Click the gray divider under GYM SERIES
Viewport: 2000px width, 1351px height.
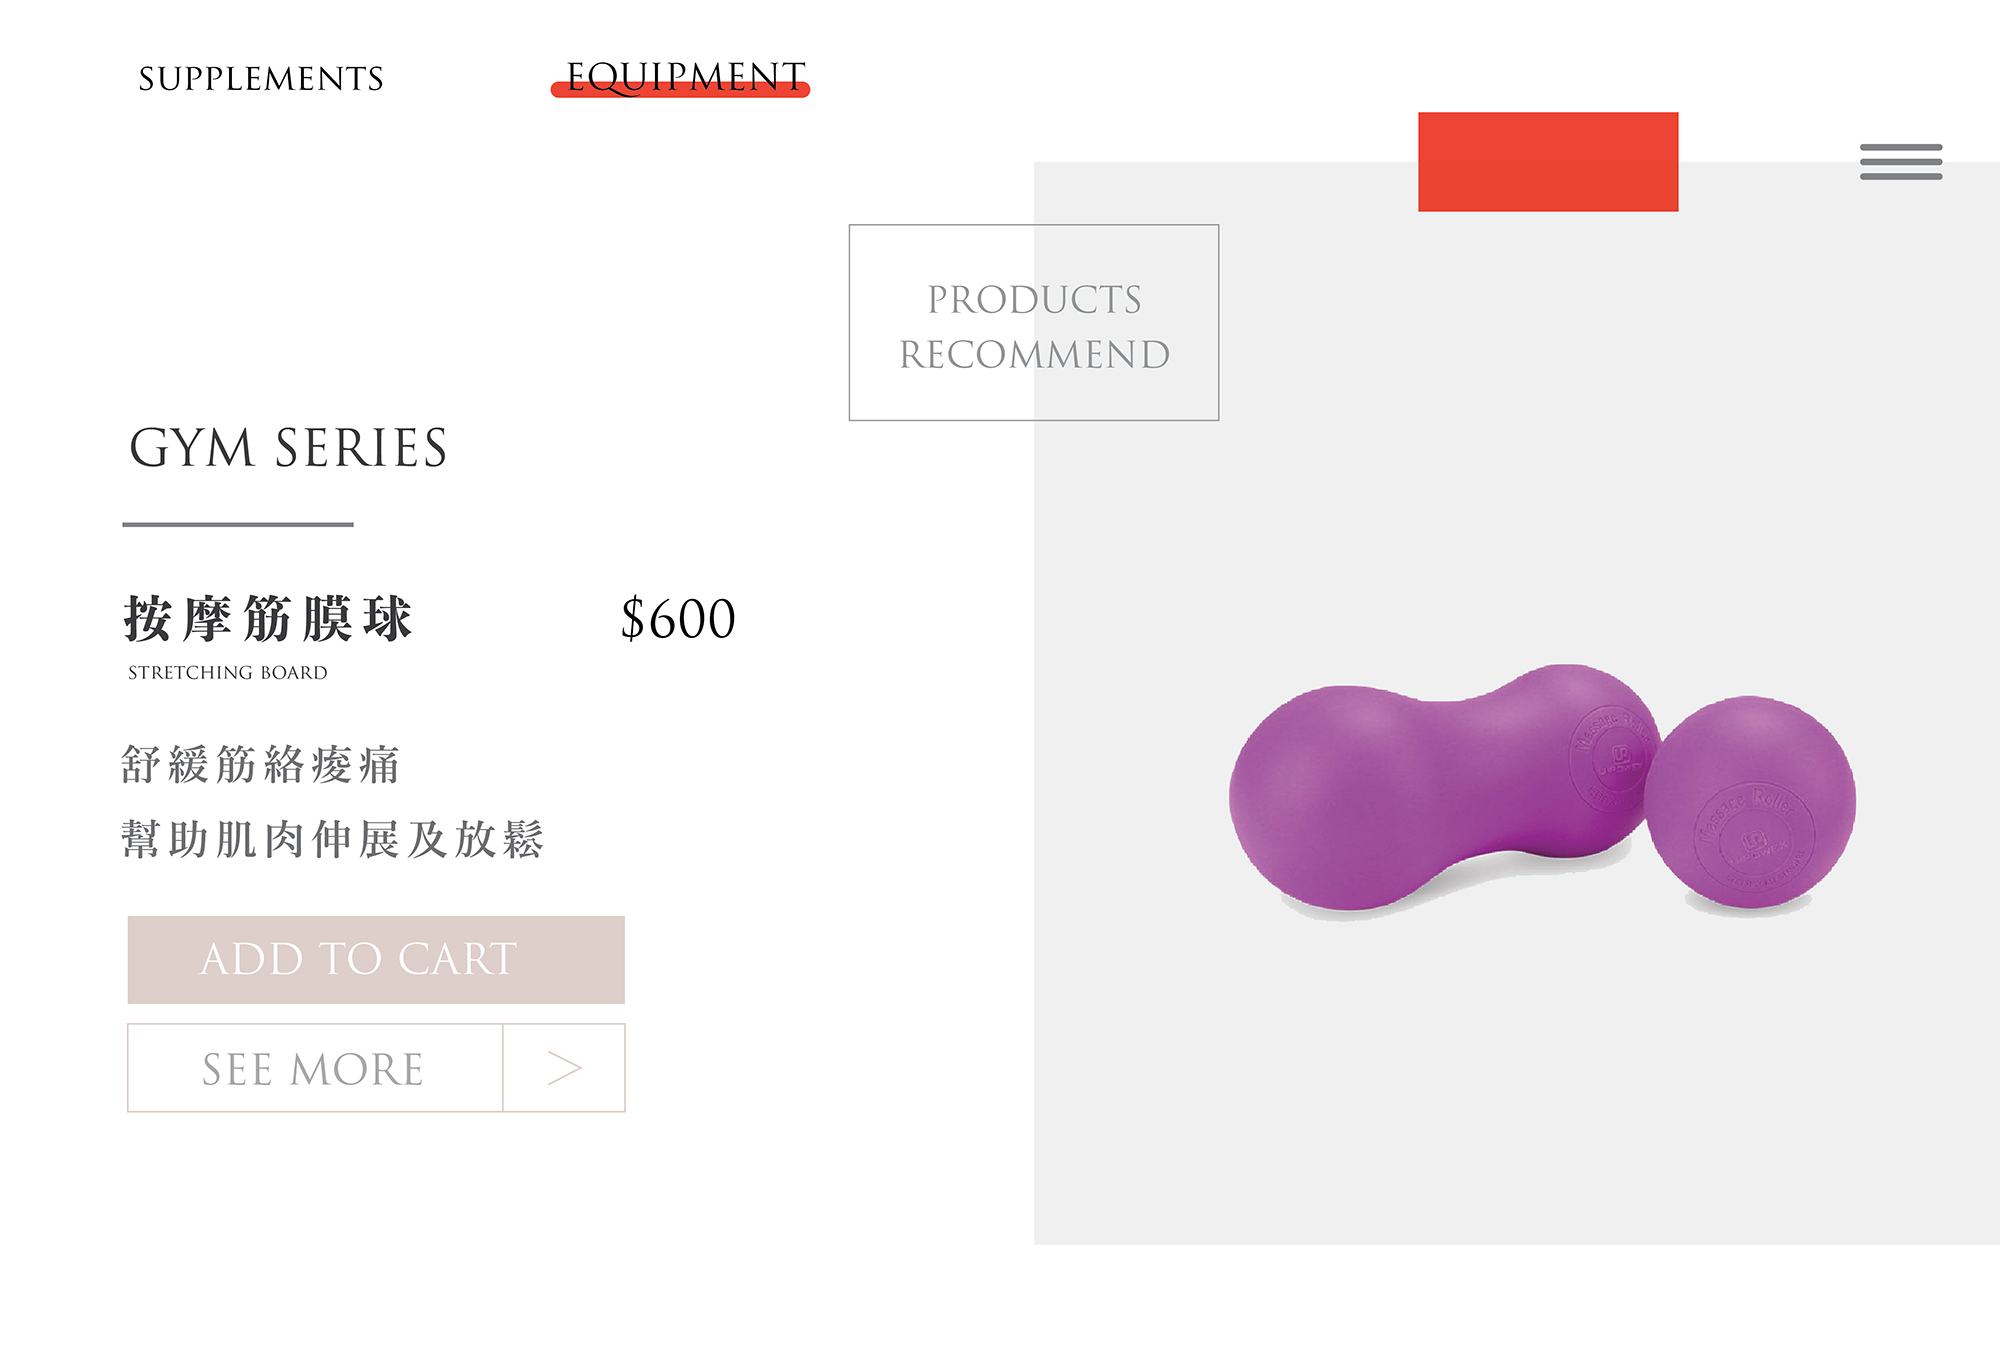(x=238, y=524)
